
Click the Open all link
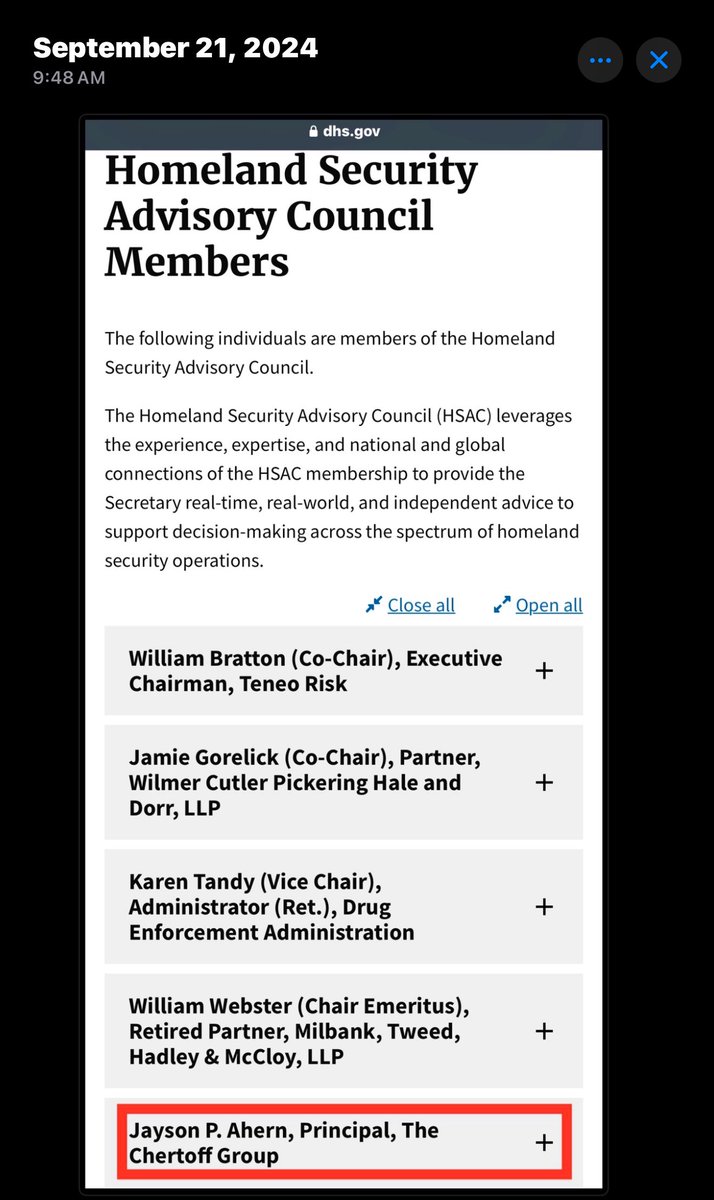point(549,605)
